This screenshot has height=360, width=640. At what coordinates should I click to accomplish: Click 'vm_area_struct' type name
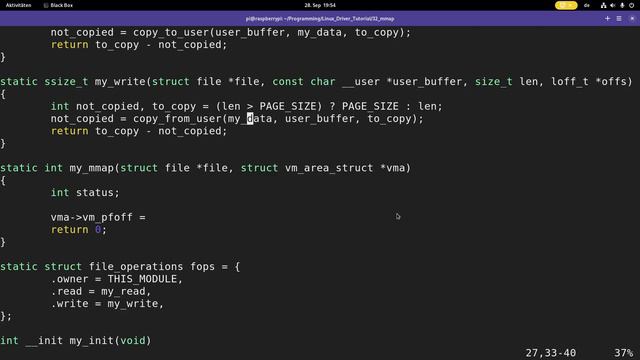[329, 168]
